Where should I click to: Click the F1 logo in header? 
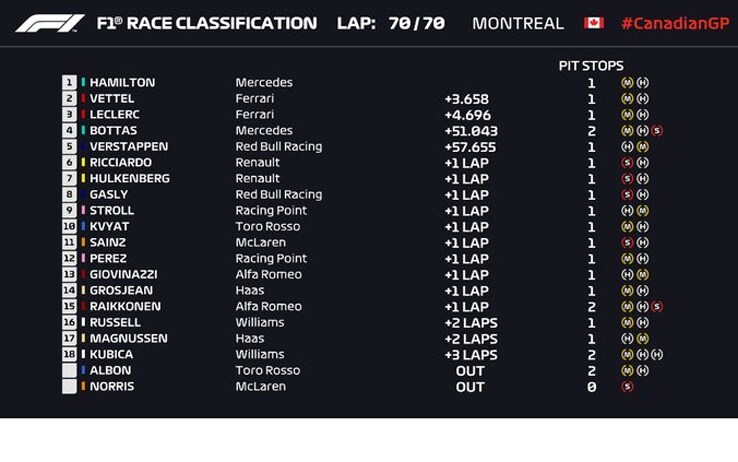point(50,23)
